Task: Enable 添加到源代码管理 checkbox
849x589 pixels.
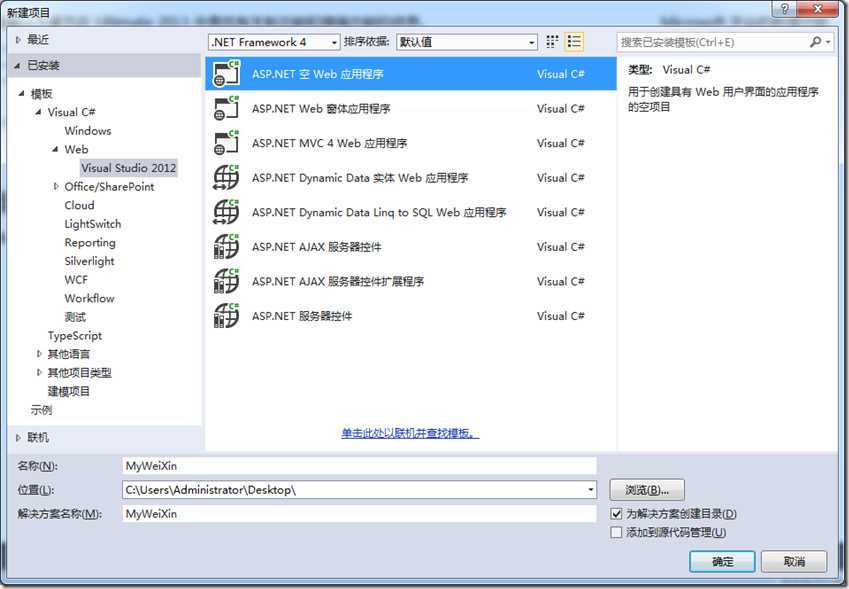Action: [x=616, y=532]
